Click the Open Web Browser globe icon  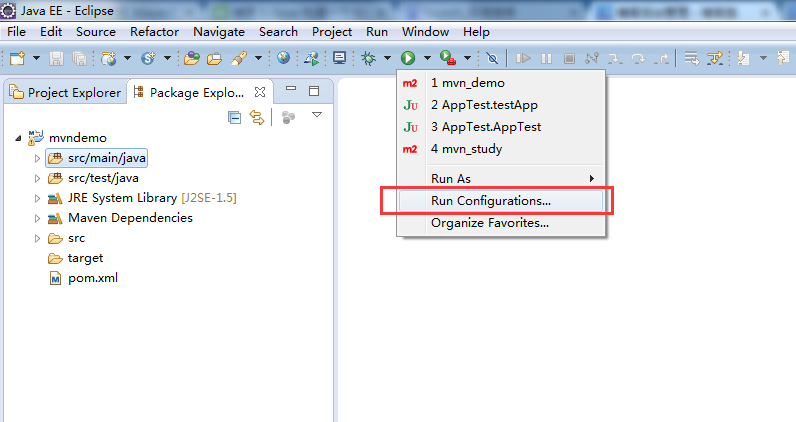[283, 58]
